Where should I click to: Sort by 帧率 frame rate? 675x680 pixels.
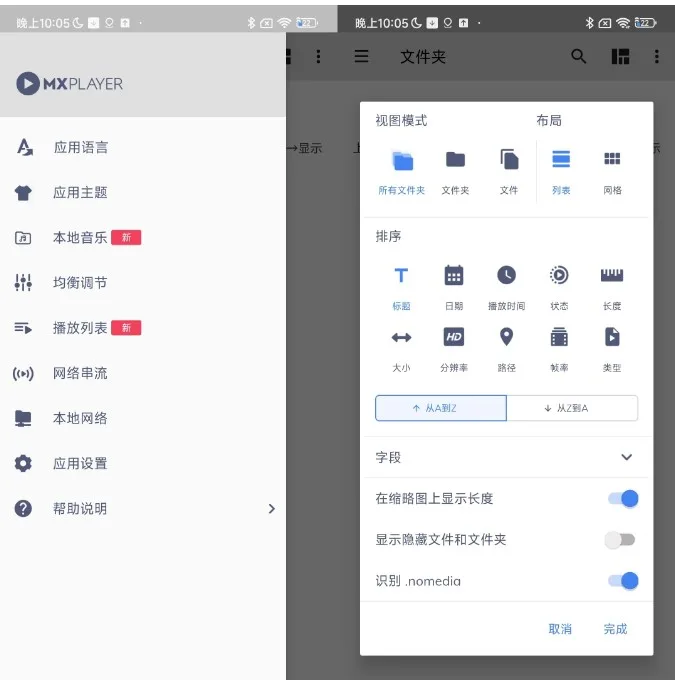(559, 350)
